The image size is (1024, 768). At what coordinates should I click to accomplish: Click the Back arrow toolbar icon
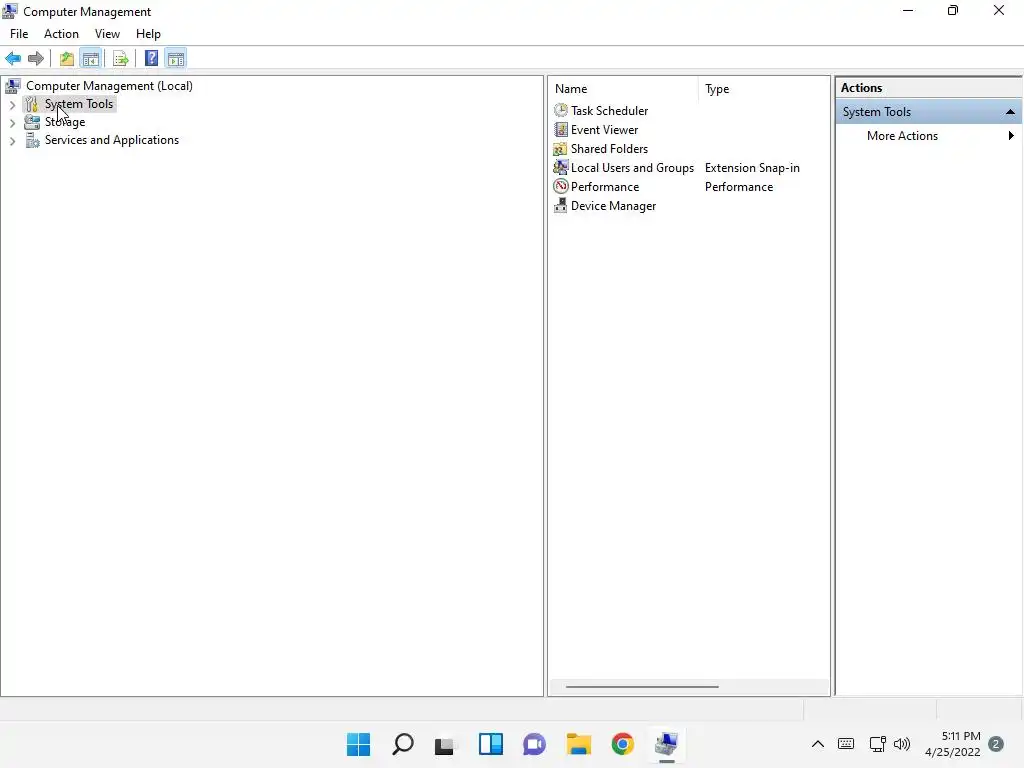(13, 59)
